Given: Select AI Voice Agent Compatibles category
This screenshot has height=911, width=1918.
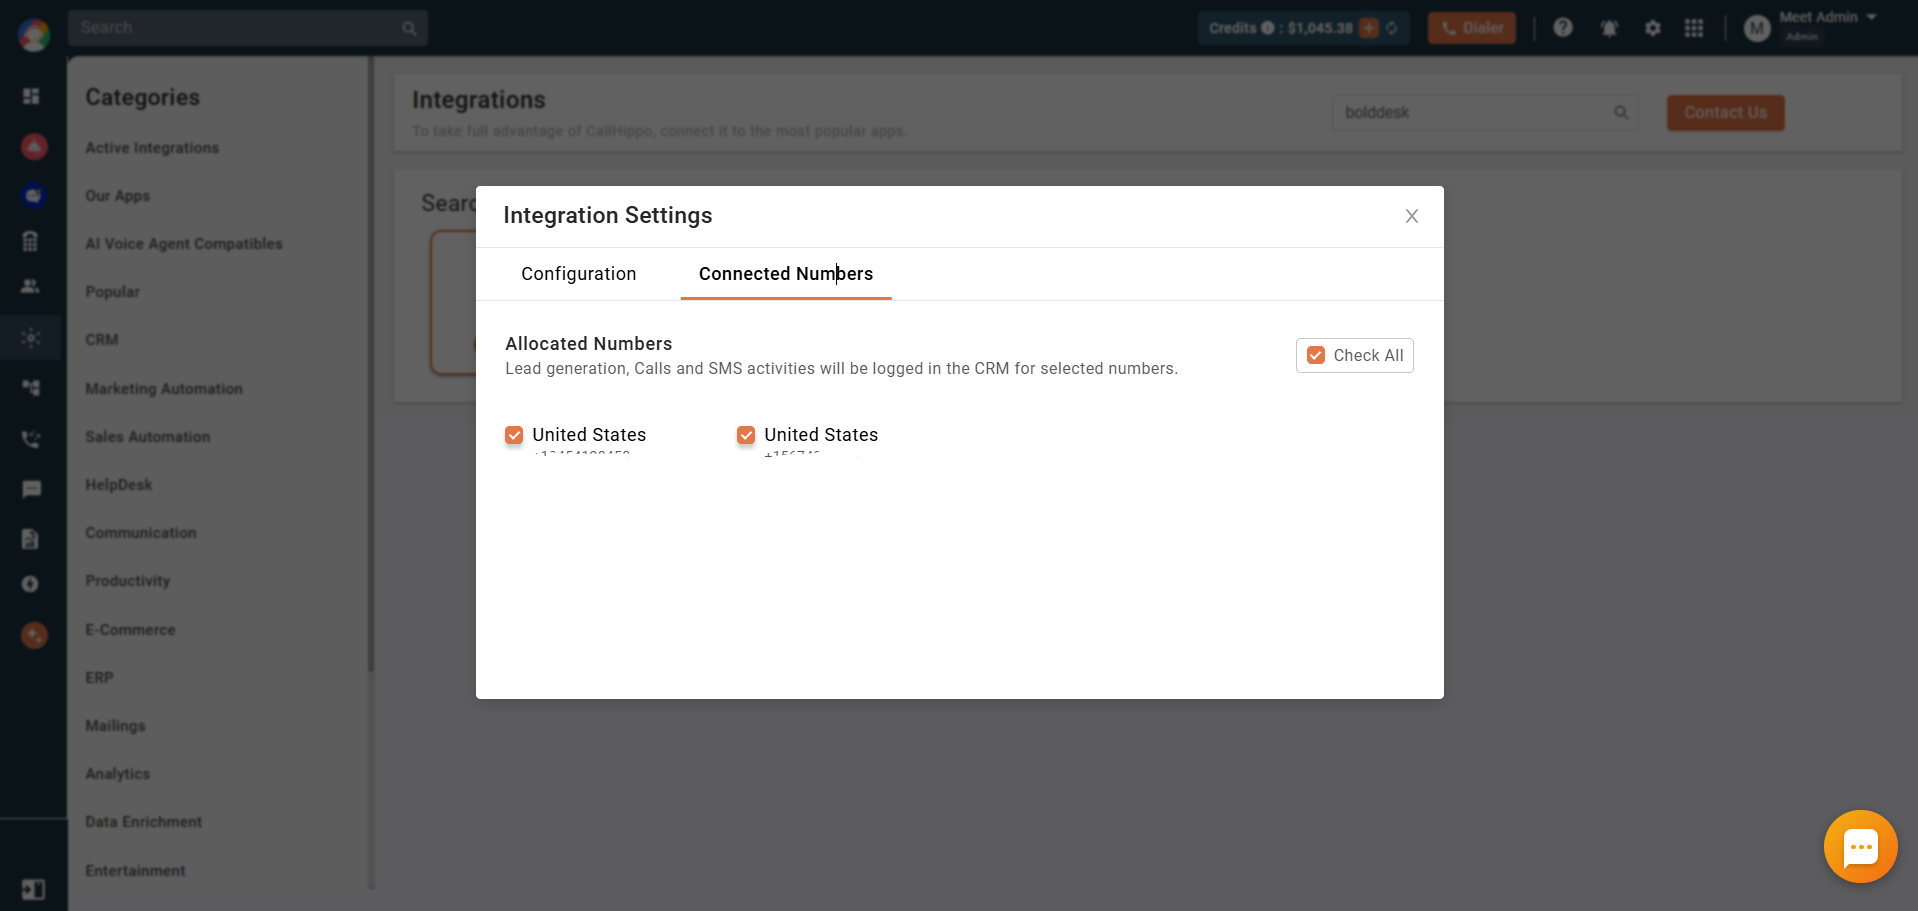Looking at the screenshot, I should tap(184, 244).
